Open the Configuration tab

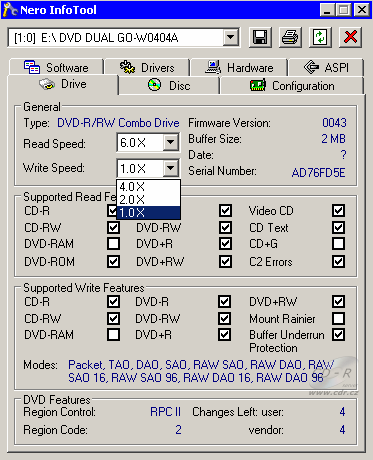(x=292, y=86)
